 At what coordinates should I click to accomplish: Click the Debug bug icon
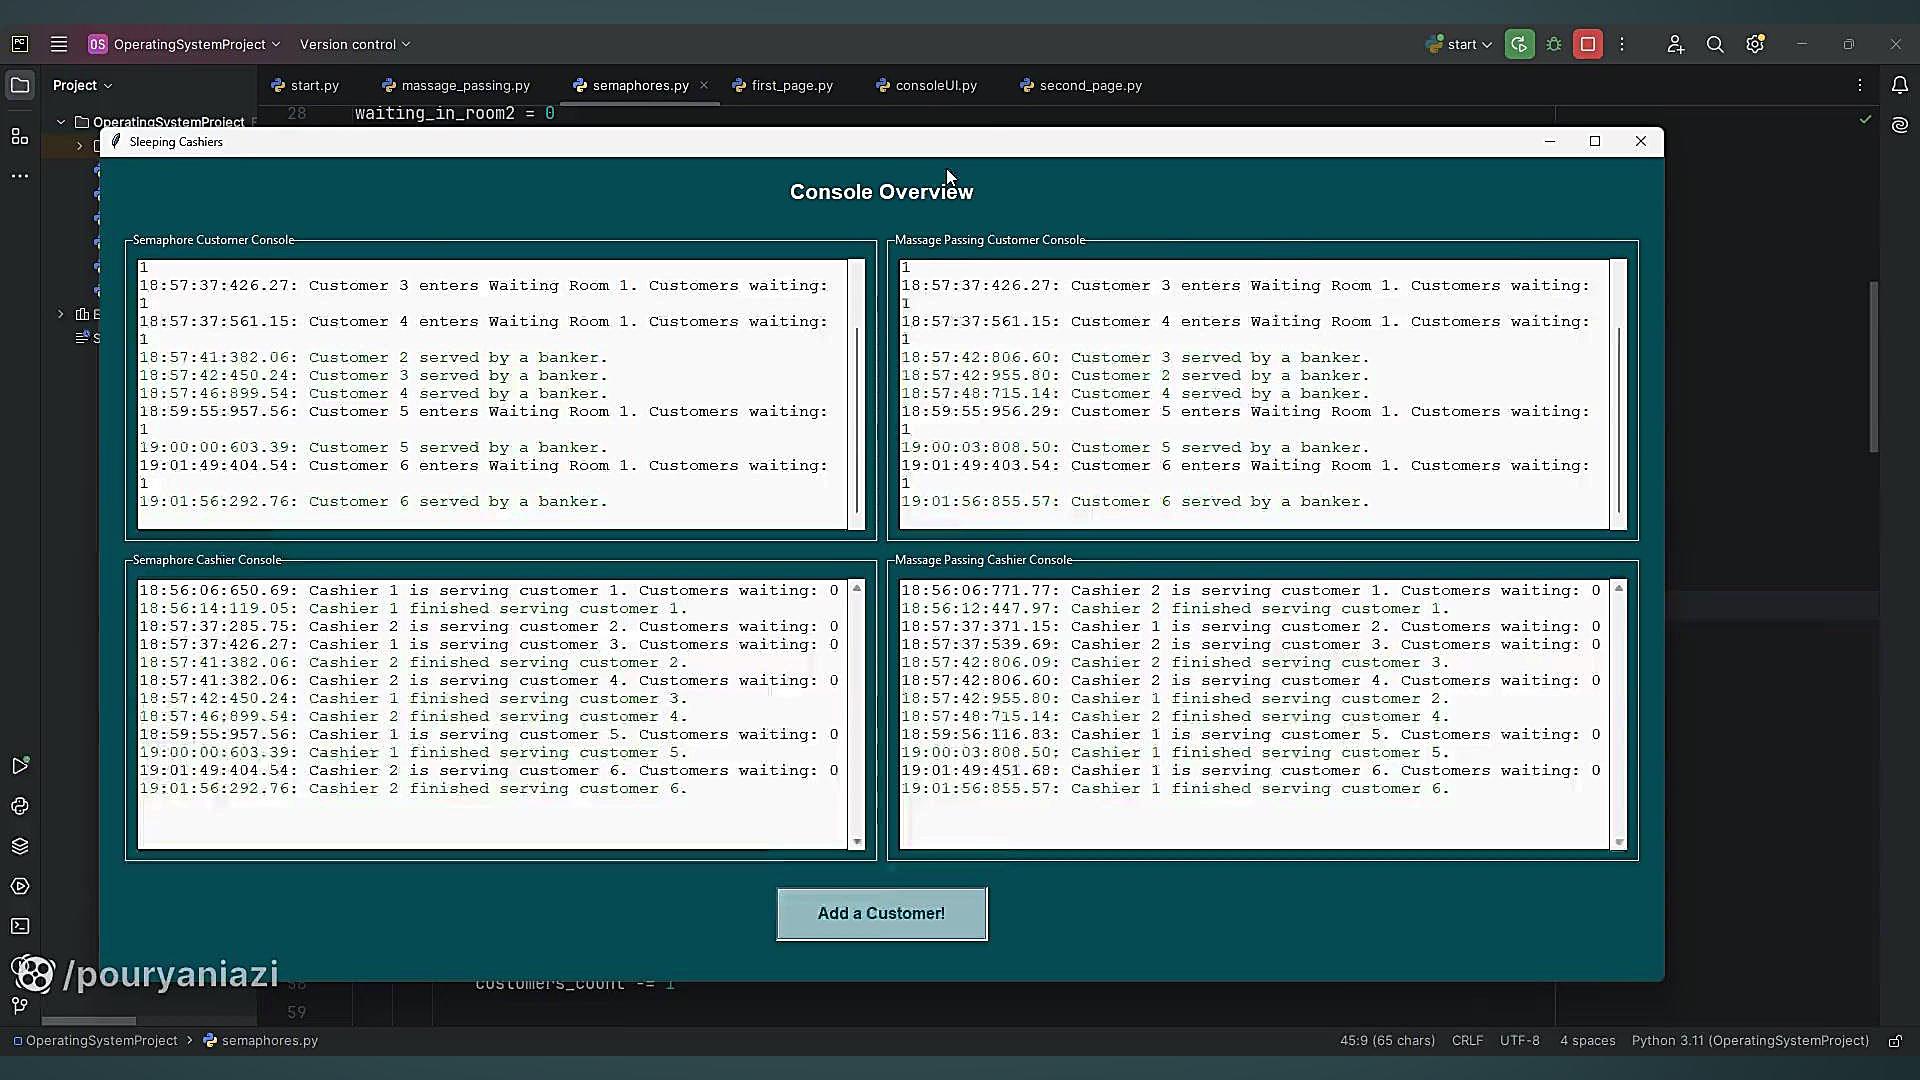[1554, 44]
